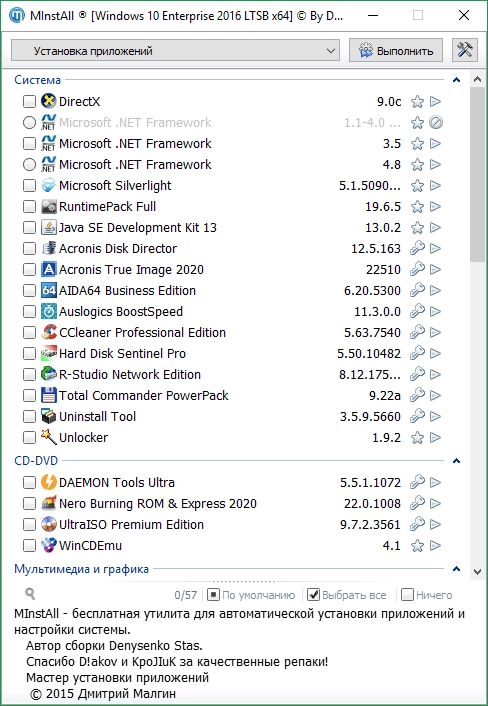Click the key icon for Acronis Disk Director
Viewport: 488px width, 706px height.
417,249
